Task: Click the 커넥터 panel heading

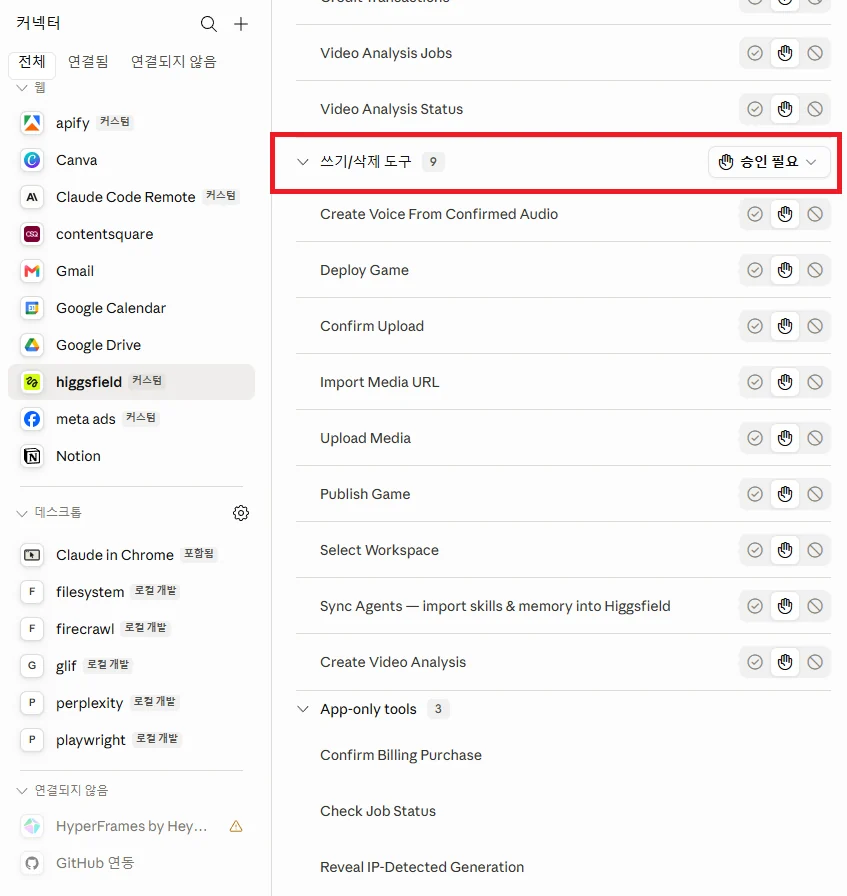Action: 38,23
